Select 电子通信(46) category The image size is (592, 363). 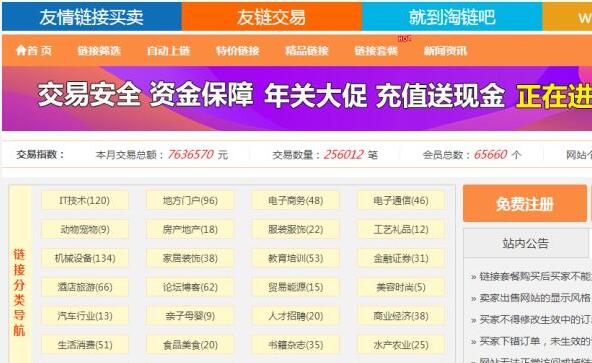pyautogui.click(x=401, y=200)
